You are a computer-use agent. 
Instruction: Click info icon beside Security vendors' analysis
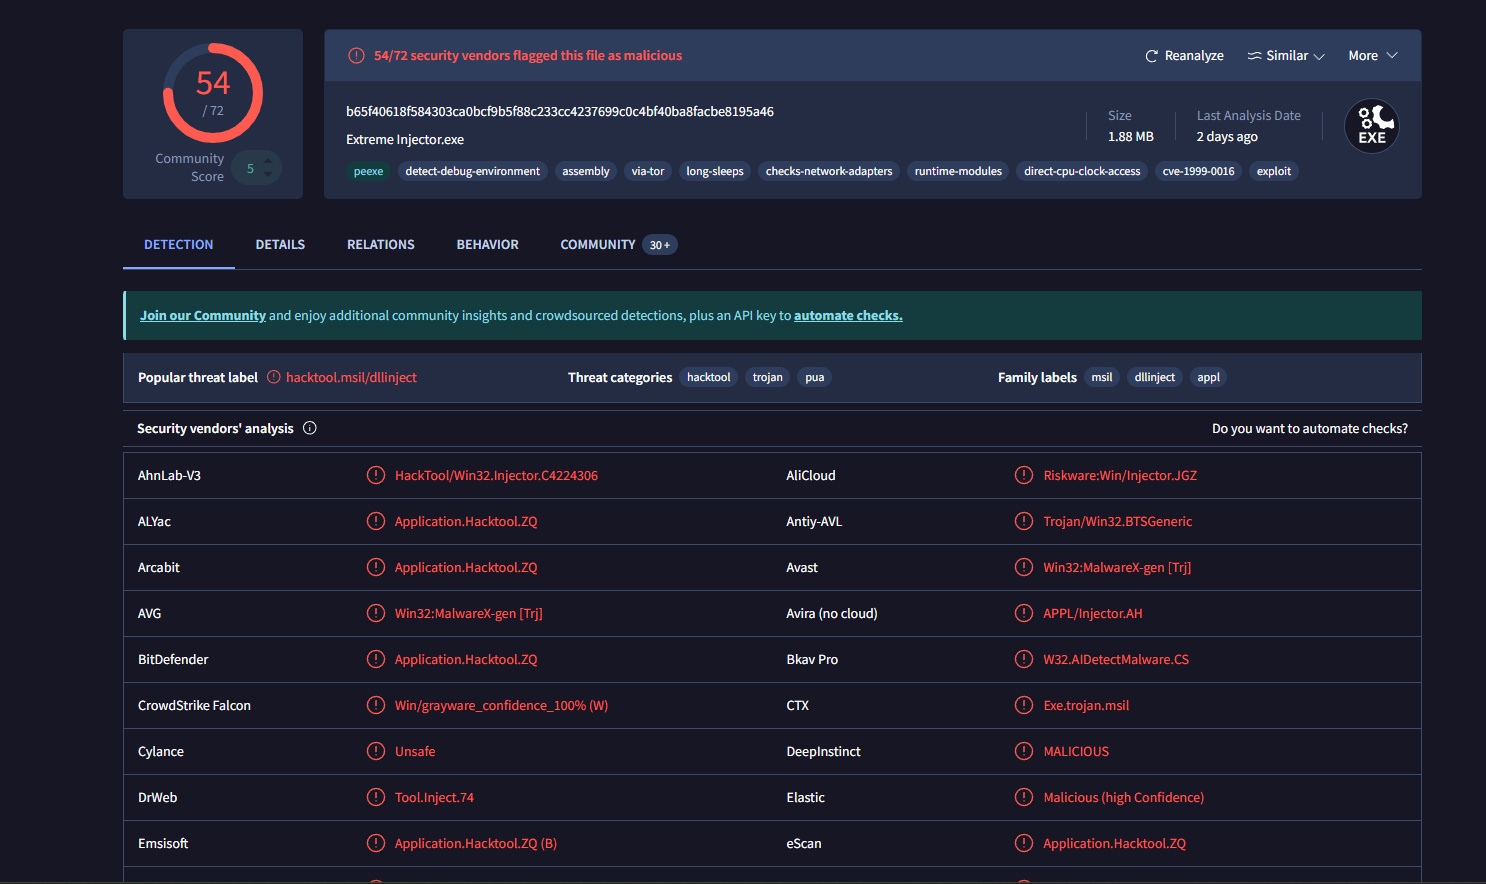(310, 428)
